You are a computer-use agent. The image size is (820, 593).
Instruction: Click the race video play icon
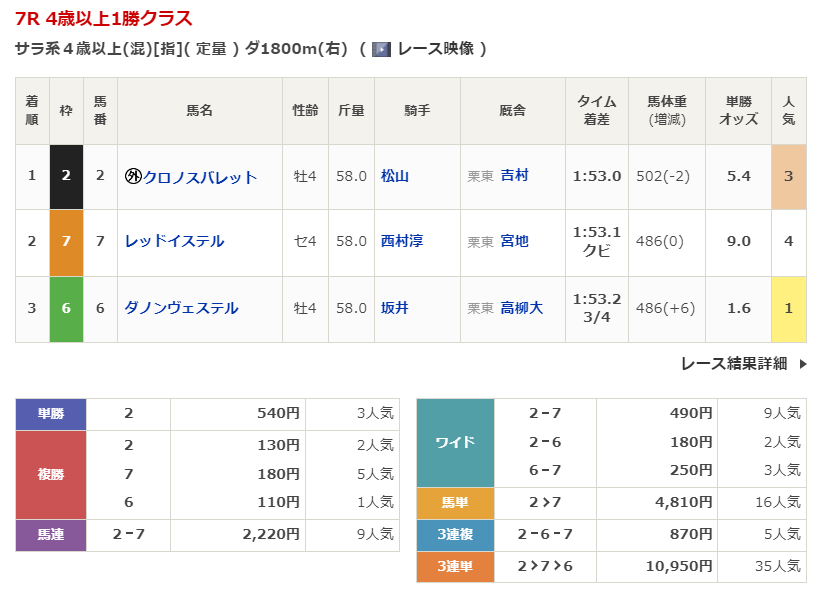click(381, 49)
